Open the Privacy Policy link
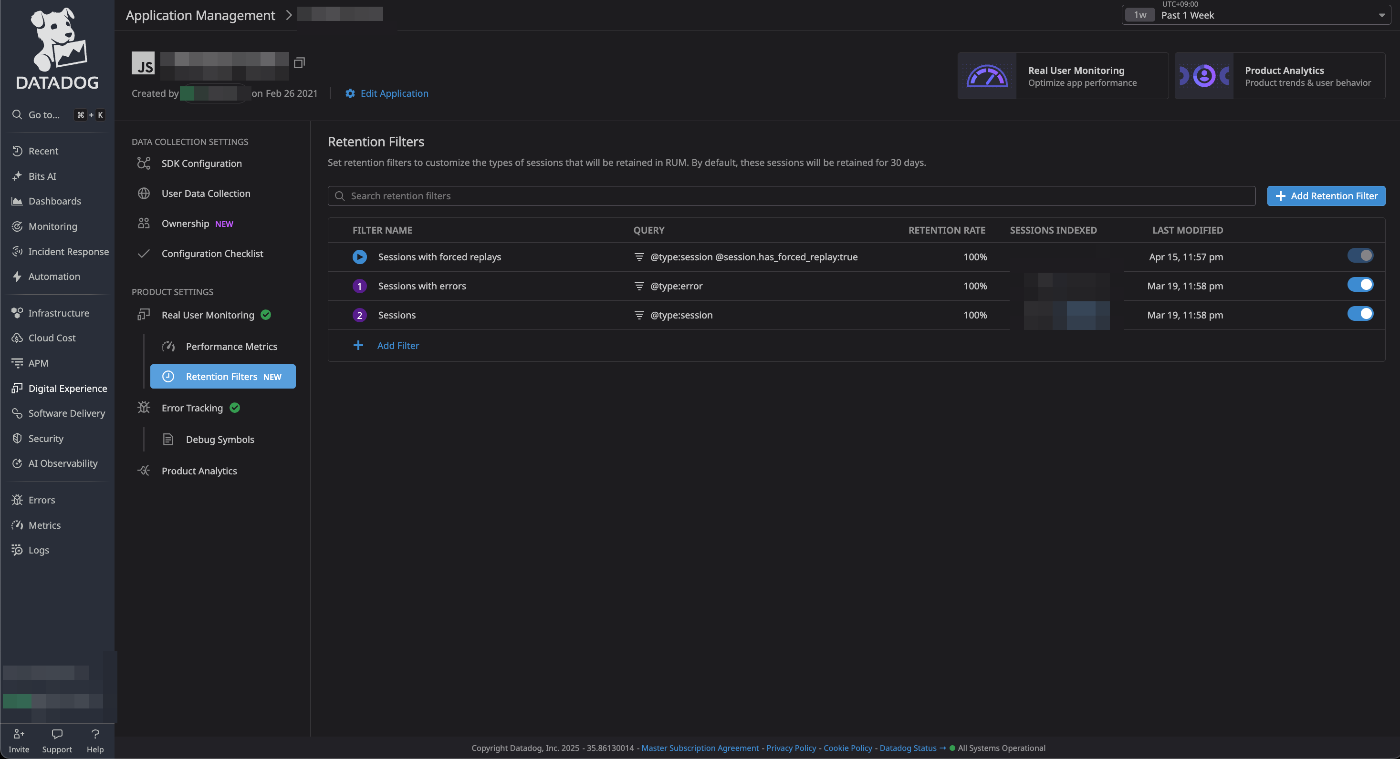Viewport: 1400px width, 759px height. coord(791,748)
